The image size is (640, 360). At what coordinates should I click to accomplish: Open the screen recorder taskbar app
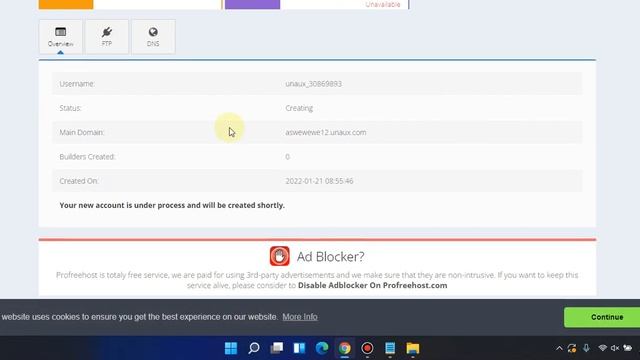click(x=367, y=348)
